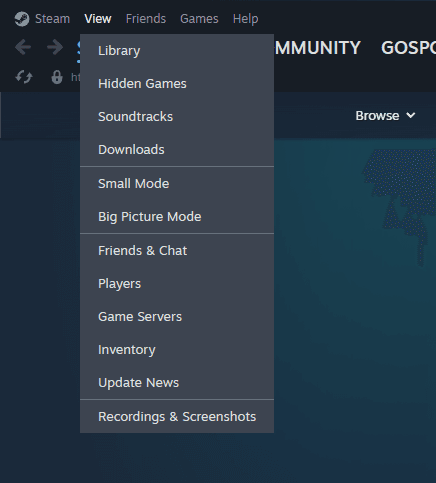Screen dimensions: 436x483
Task: Expand the Browse dropdown
Action: 385,116
